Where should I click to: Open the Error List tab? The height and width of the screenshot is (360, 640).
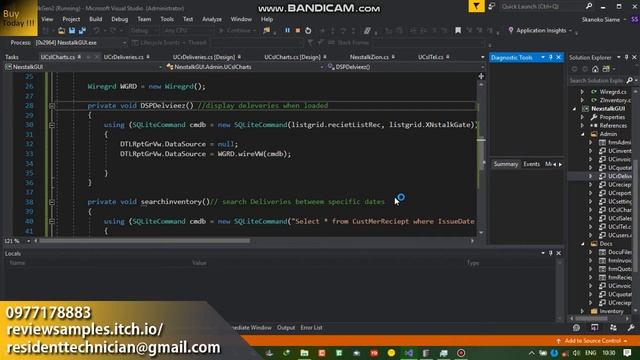click(x=311, y=328)
